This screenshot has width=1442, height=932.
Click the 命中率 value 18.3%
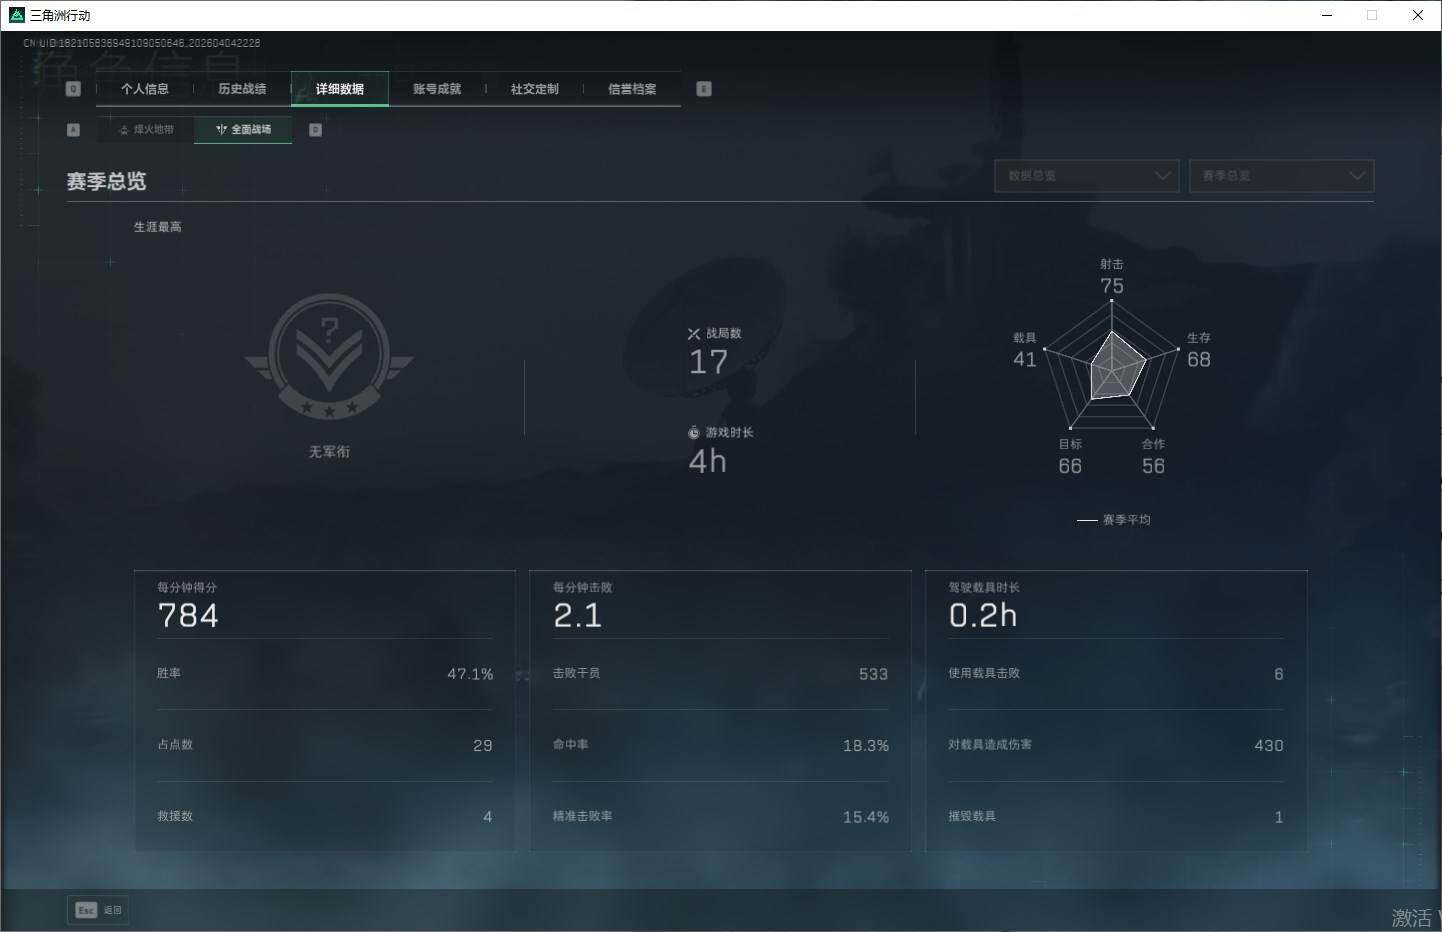[866, 746]
